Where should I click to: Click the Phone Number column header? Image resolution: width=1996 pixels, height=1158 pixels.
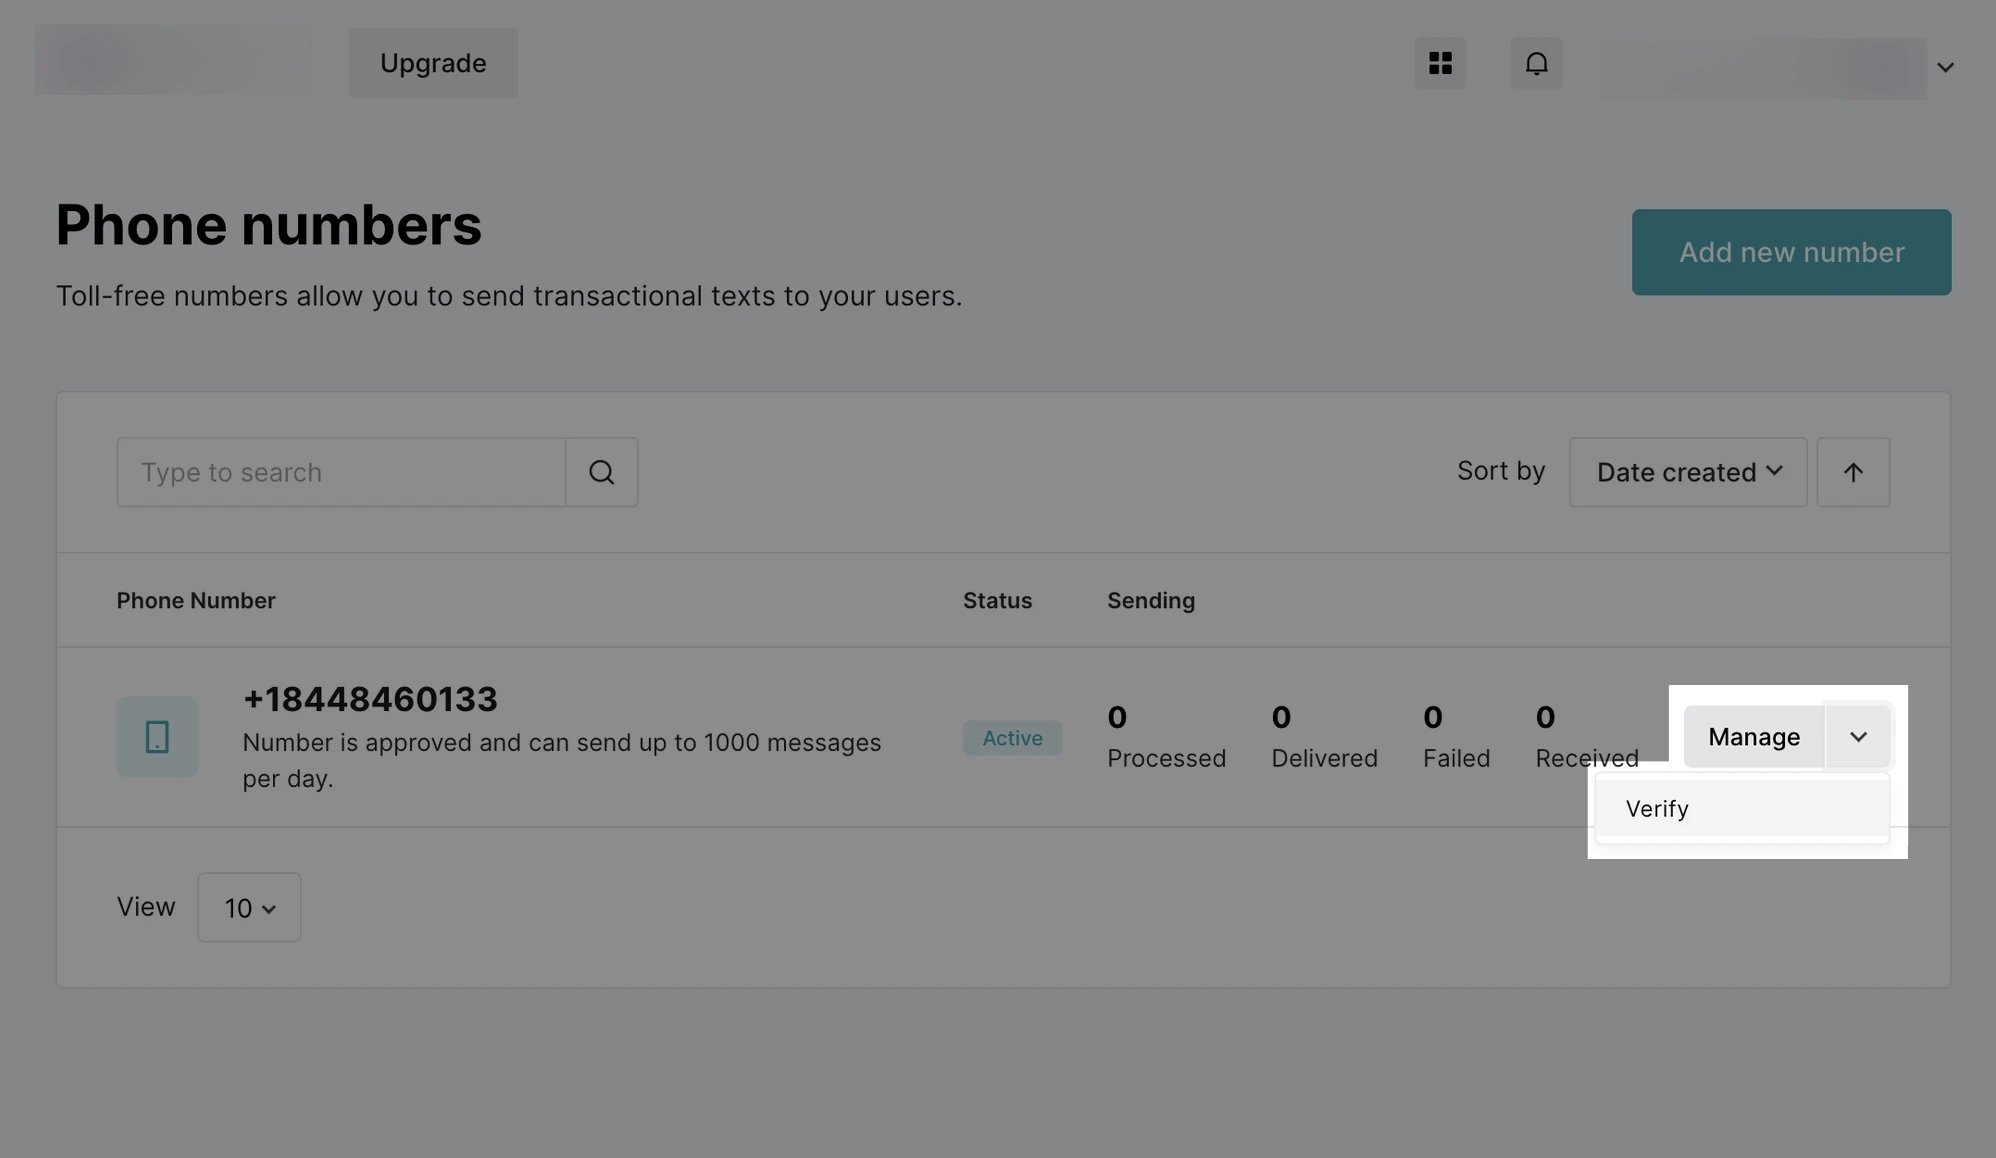tap(196, 600)
